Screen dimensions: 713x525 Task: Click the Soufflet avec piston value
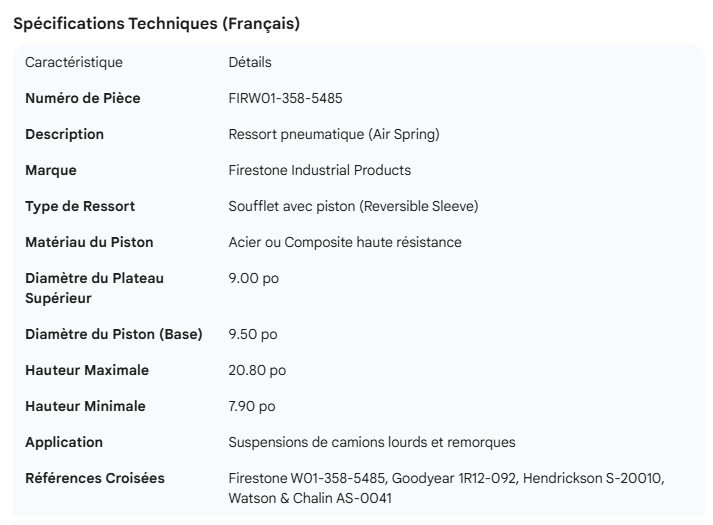coord(353,206)
